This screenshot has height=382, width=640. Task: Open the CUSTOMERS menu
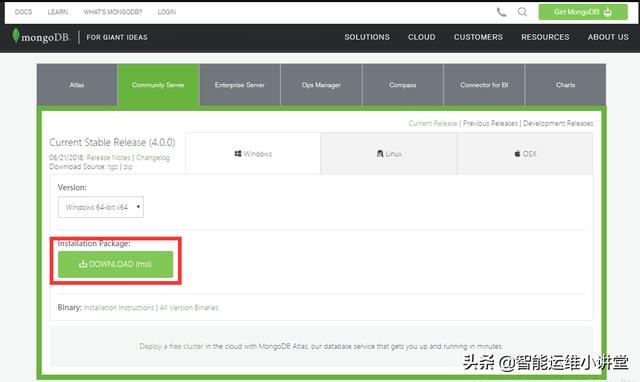pyautogui.click(x=478, y=37)
